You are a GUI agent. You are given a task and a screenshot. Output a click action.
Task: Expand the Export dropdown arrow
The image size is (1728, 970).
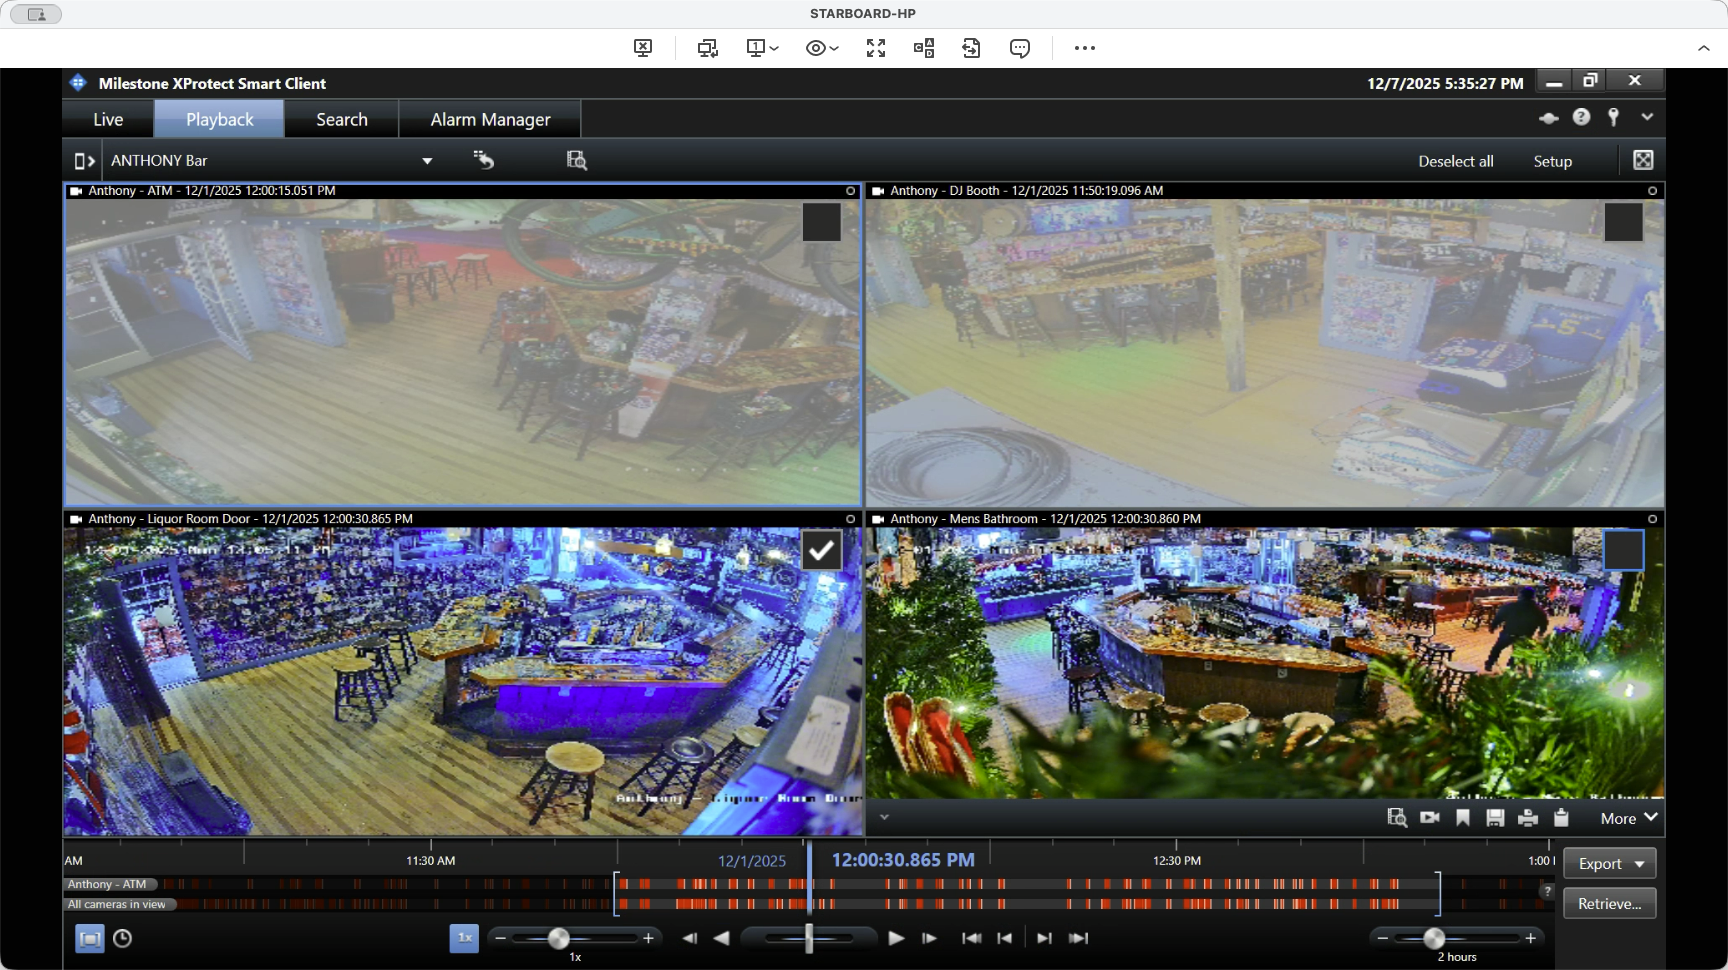(x=1639, y=864)
